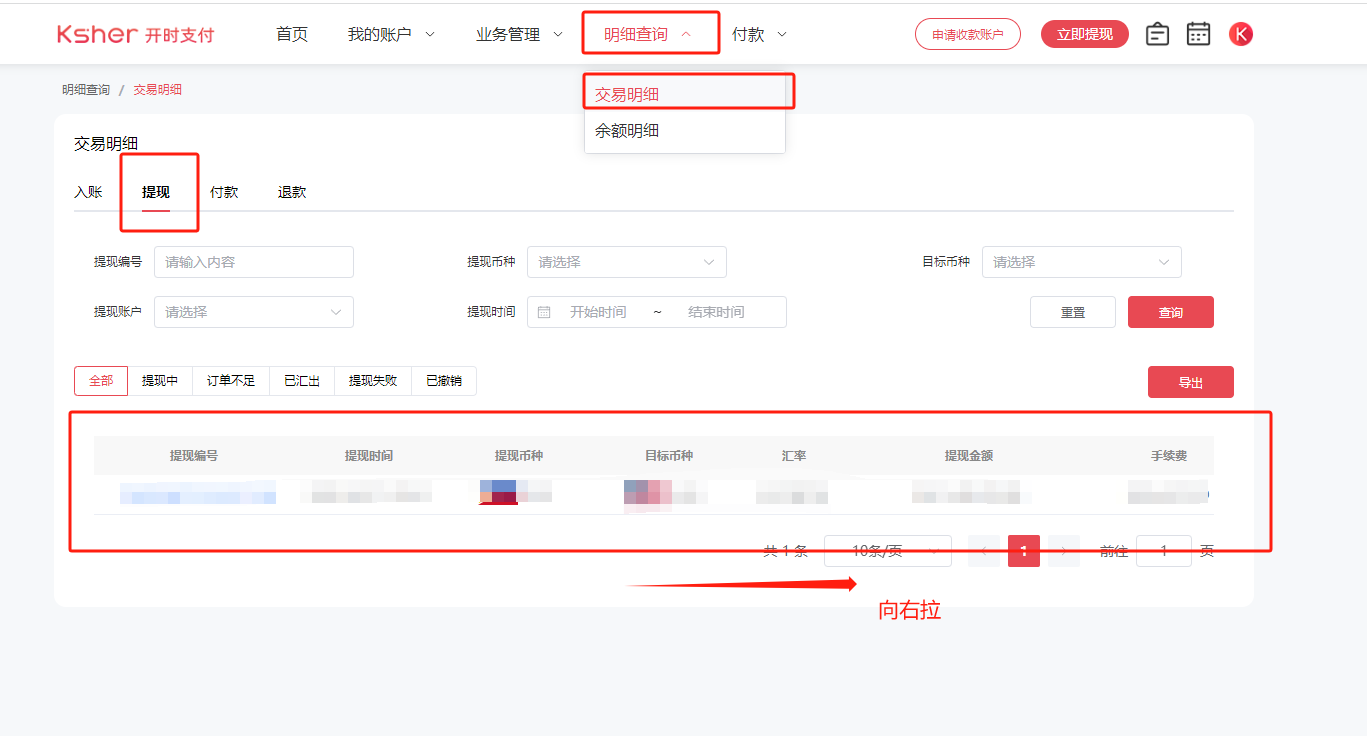Enable the 已汇出 status filter

point(301,380)
